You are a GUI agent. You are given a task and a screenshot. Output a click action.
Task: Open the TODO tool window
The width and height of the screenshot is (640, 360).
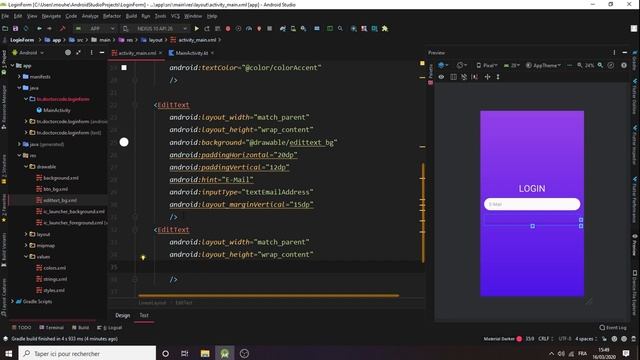click(x=22, y=327)
